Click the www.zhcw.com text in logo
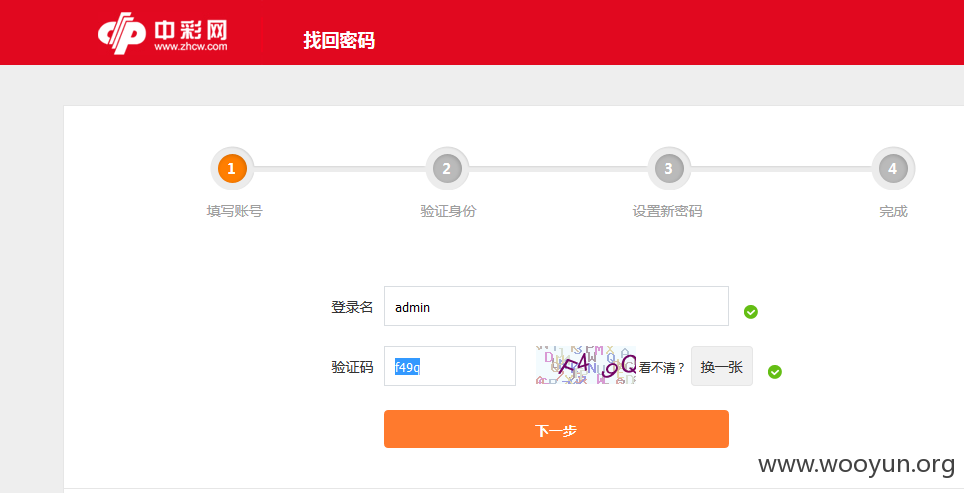This screenshot has width=964, height=493. point(191,47)
